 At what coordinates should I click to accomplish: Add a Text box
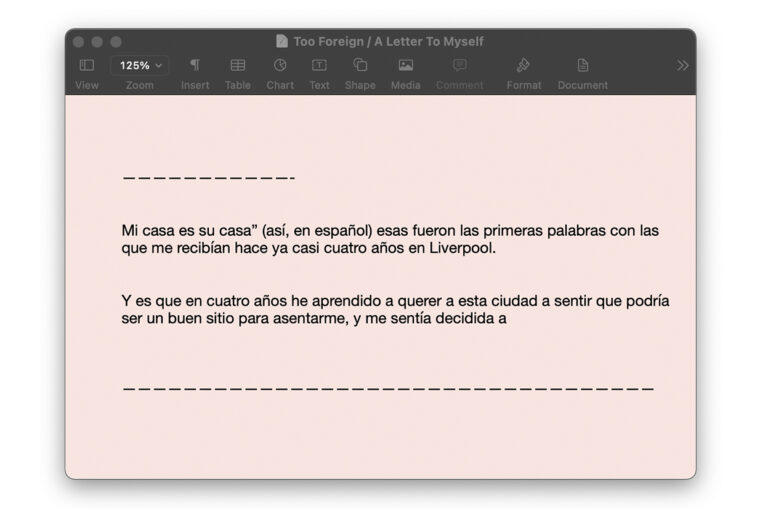pos(319,65)
